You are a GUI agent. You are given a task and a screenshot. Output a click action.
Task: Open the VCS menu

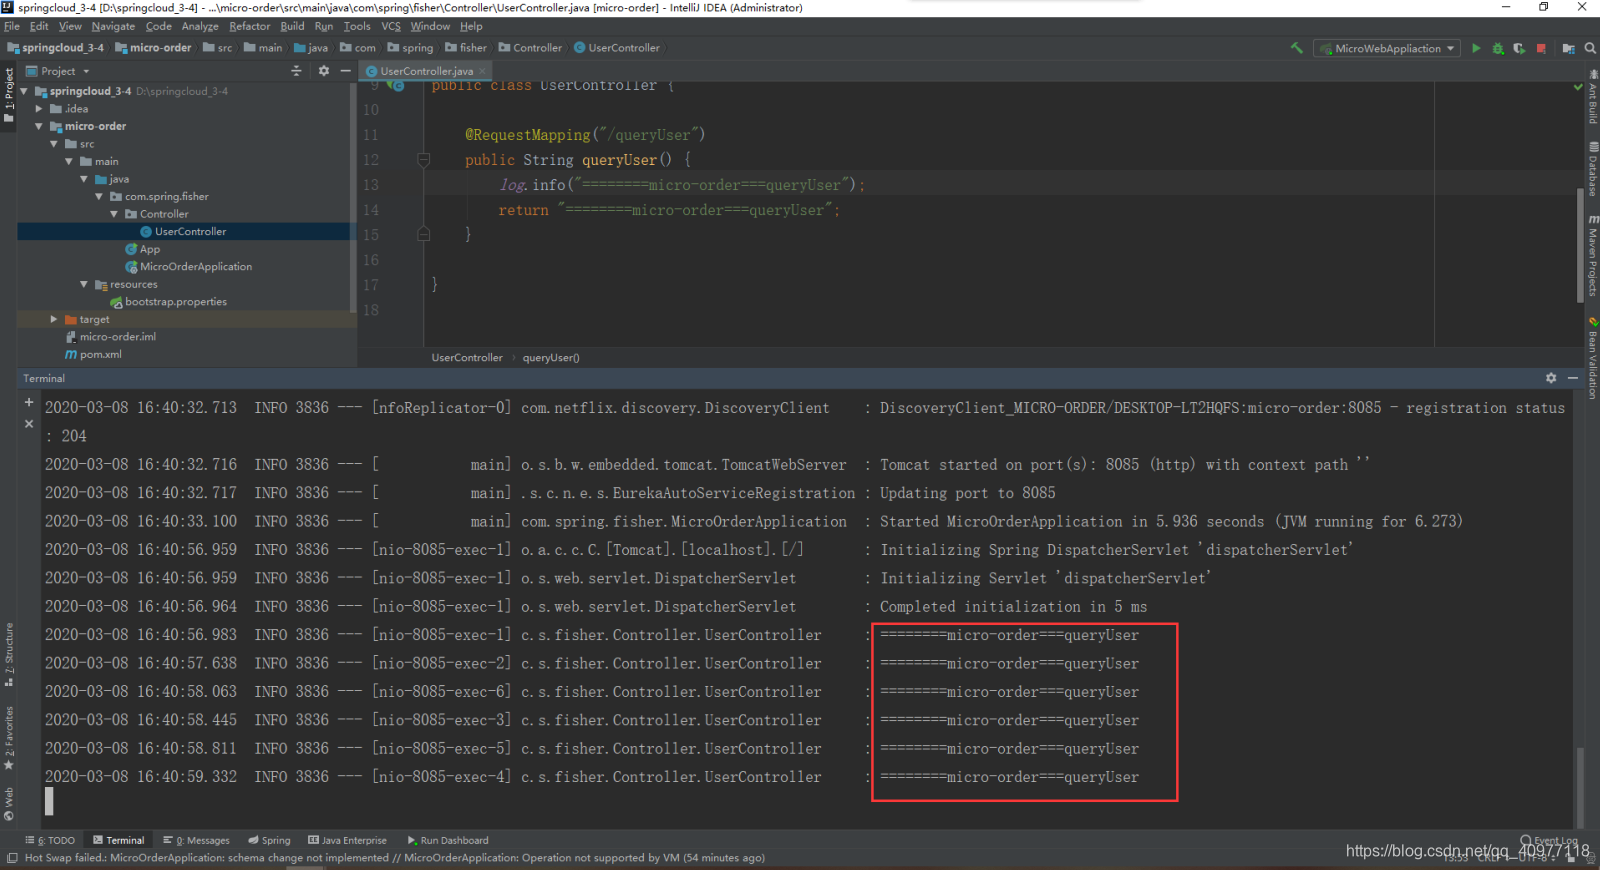point(391,26)
